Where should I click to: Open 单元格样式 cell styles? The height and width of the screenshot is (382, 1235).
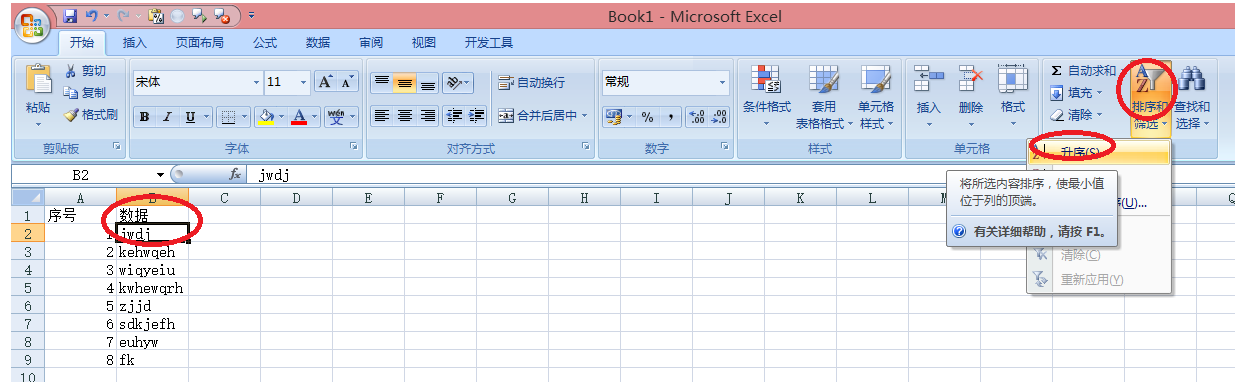876,97
